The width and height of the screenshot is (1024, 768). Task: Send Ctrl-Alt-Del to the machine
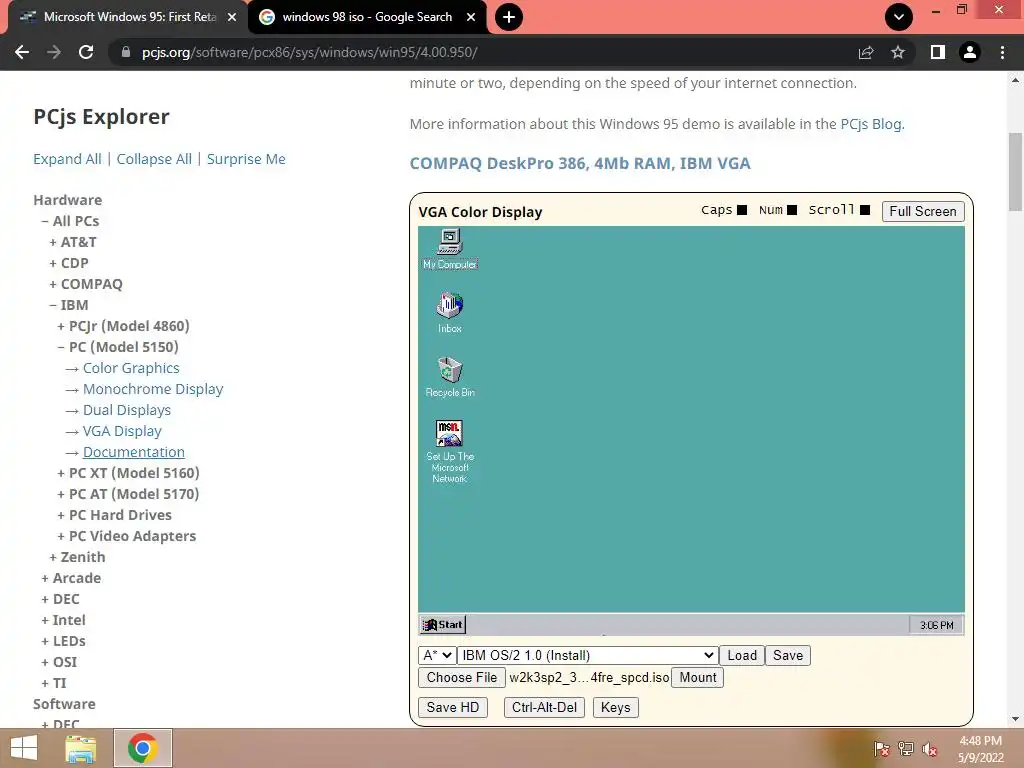(x=544, y=707)
